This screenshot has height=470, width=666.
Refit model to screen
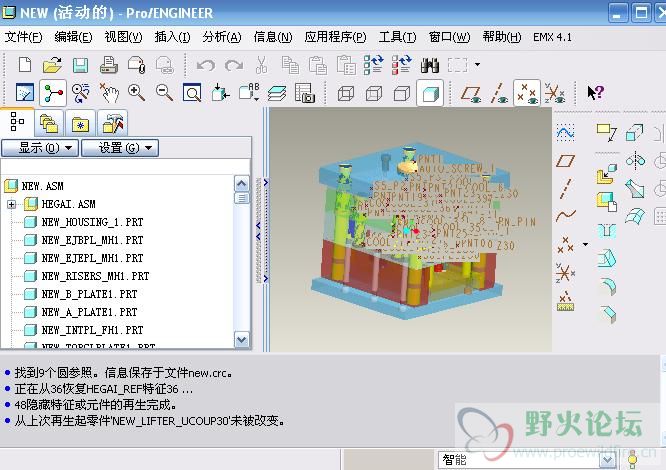click(x=192, y=92)
